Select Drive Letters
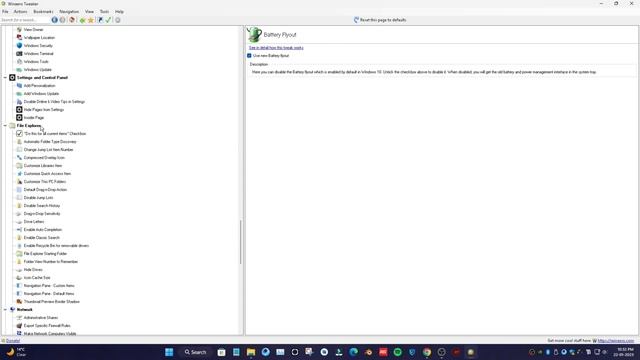 [34, 222]
